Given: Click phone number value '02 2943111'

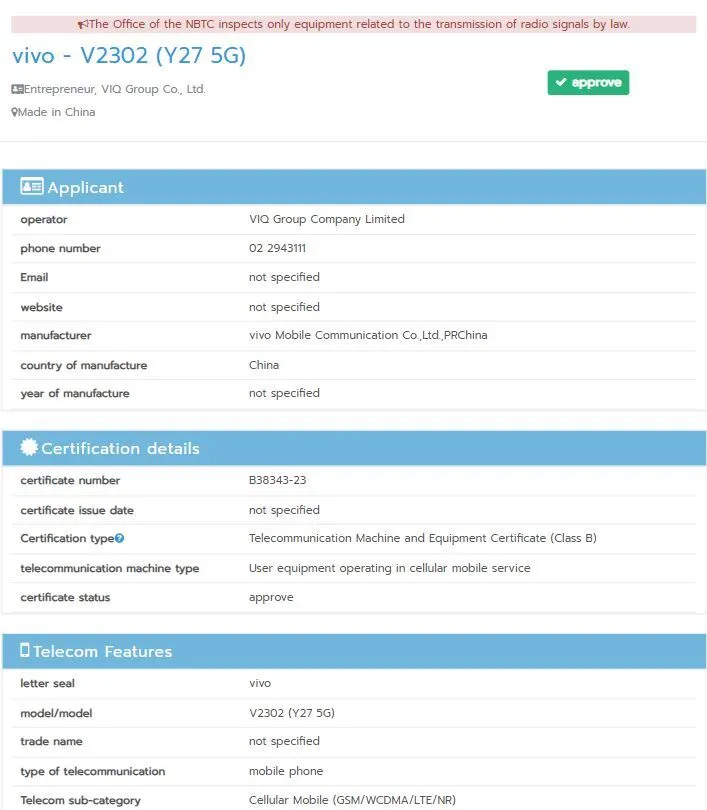Looking at the screenshot, I should 277,248.
